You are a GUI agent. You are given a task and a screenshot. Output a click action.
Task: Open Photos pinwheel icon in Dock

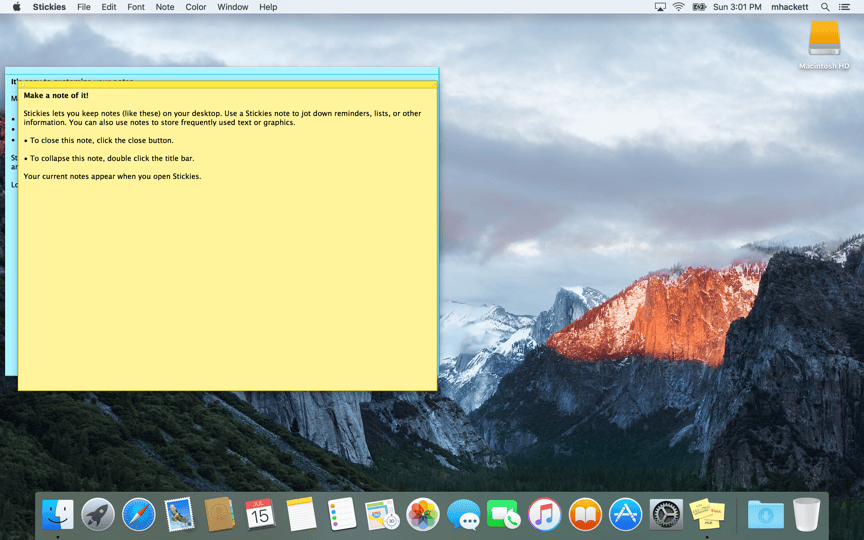[x=423, y=514]
